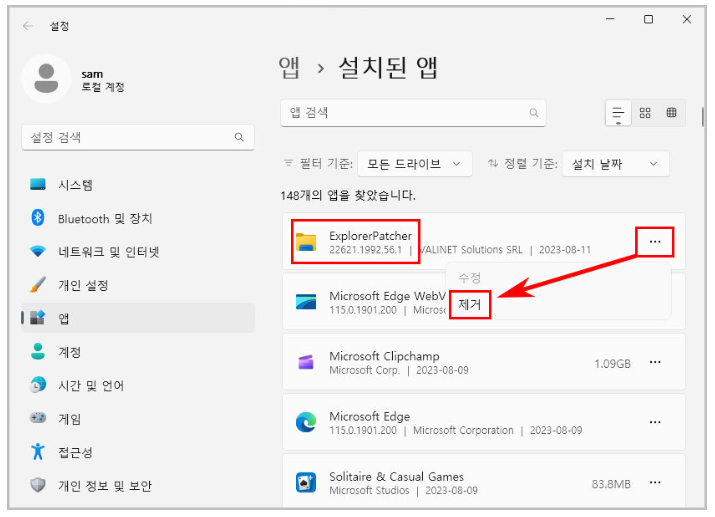715x517 pixels.
Task: Click the magnifier in 설정 검색 box
Action: 239,137
